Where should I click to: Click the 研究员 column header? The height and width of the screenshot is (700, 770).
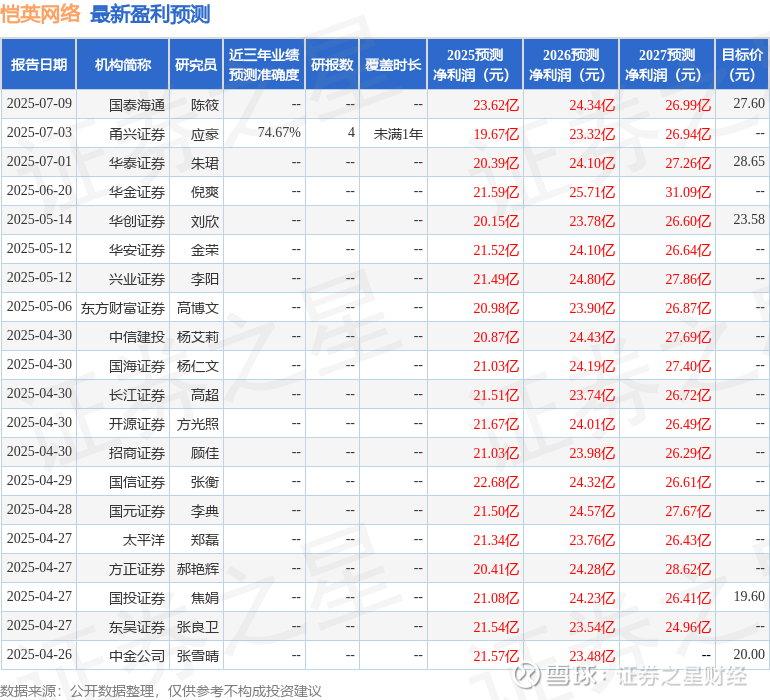[196, 64]
